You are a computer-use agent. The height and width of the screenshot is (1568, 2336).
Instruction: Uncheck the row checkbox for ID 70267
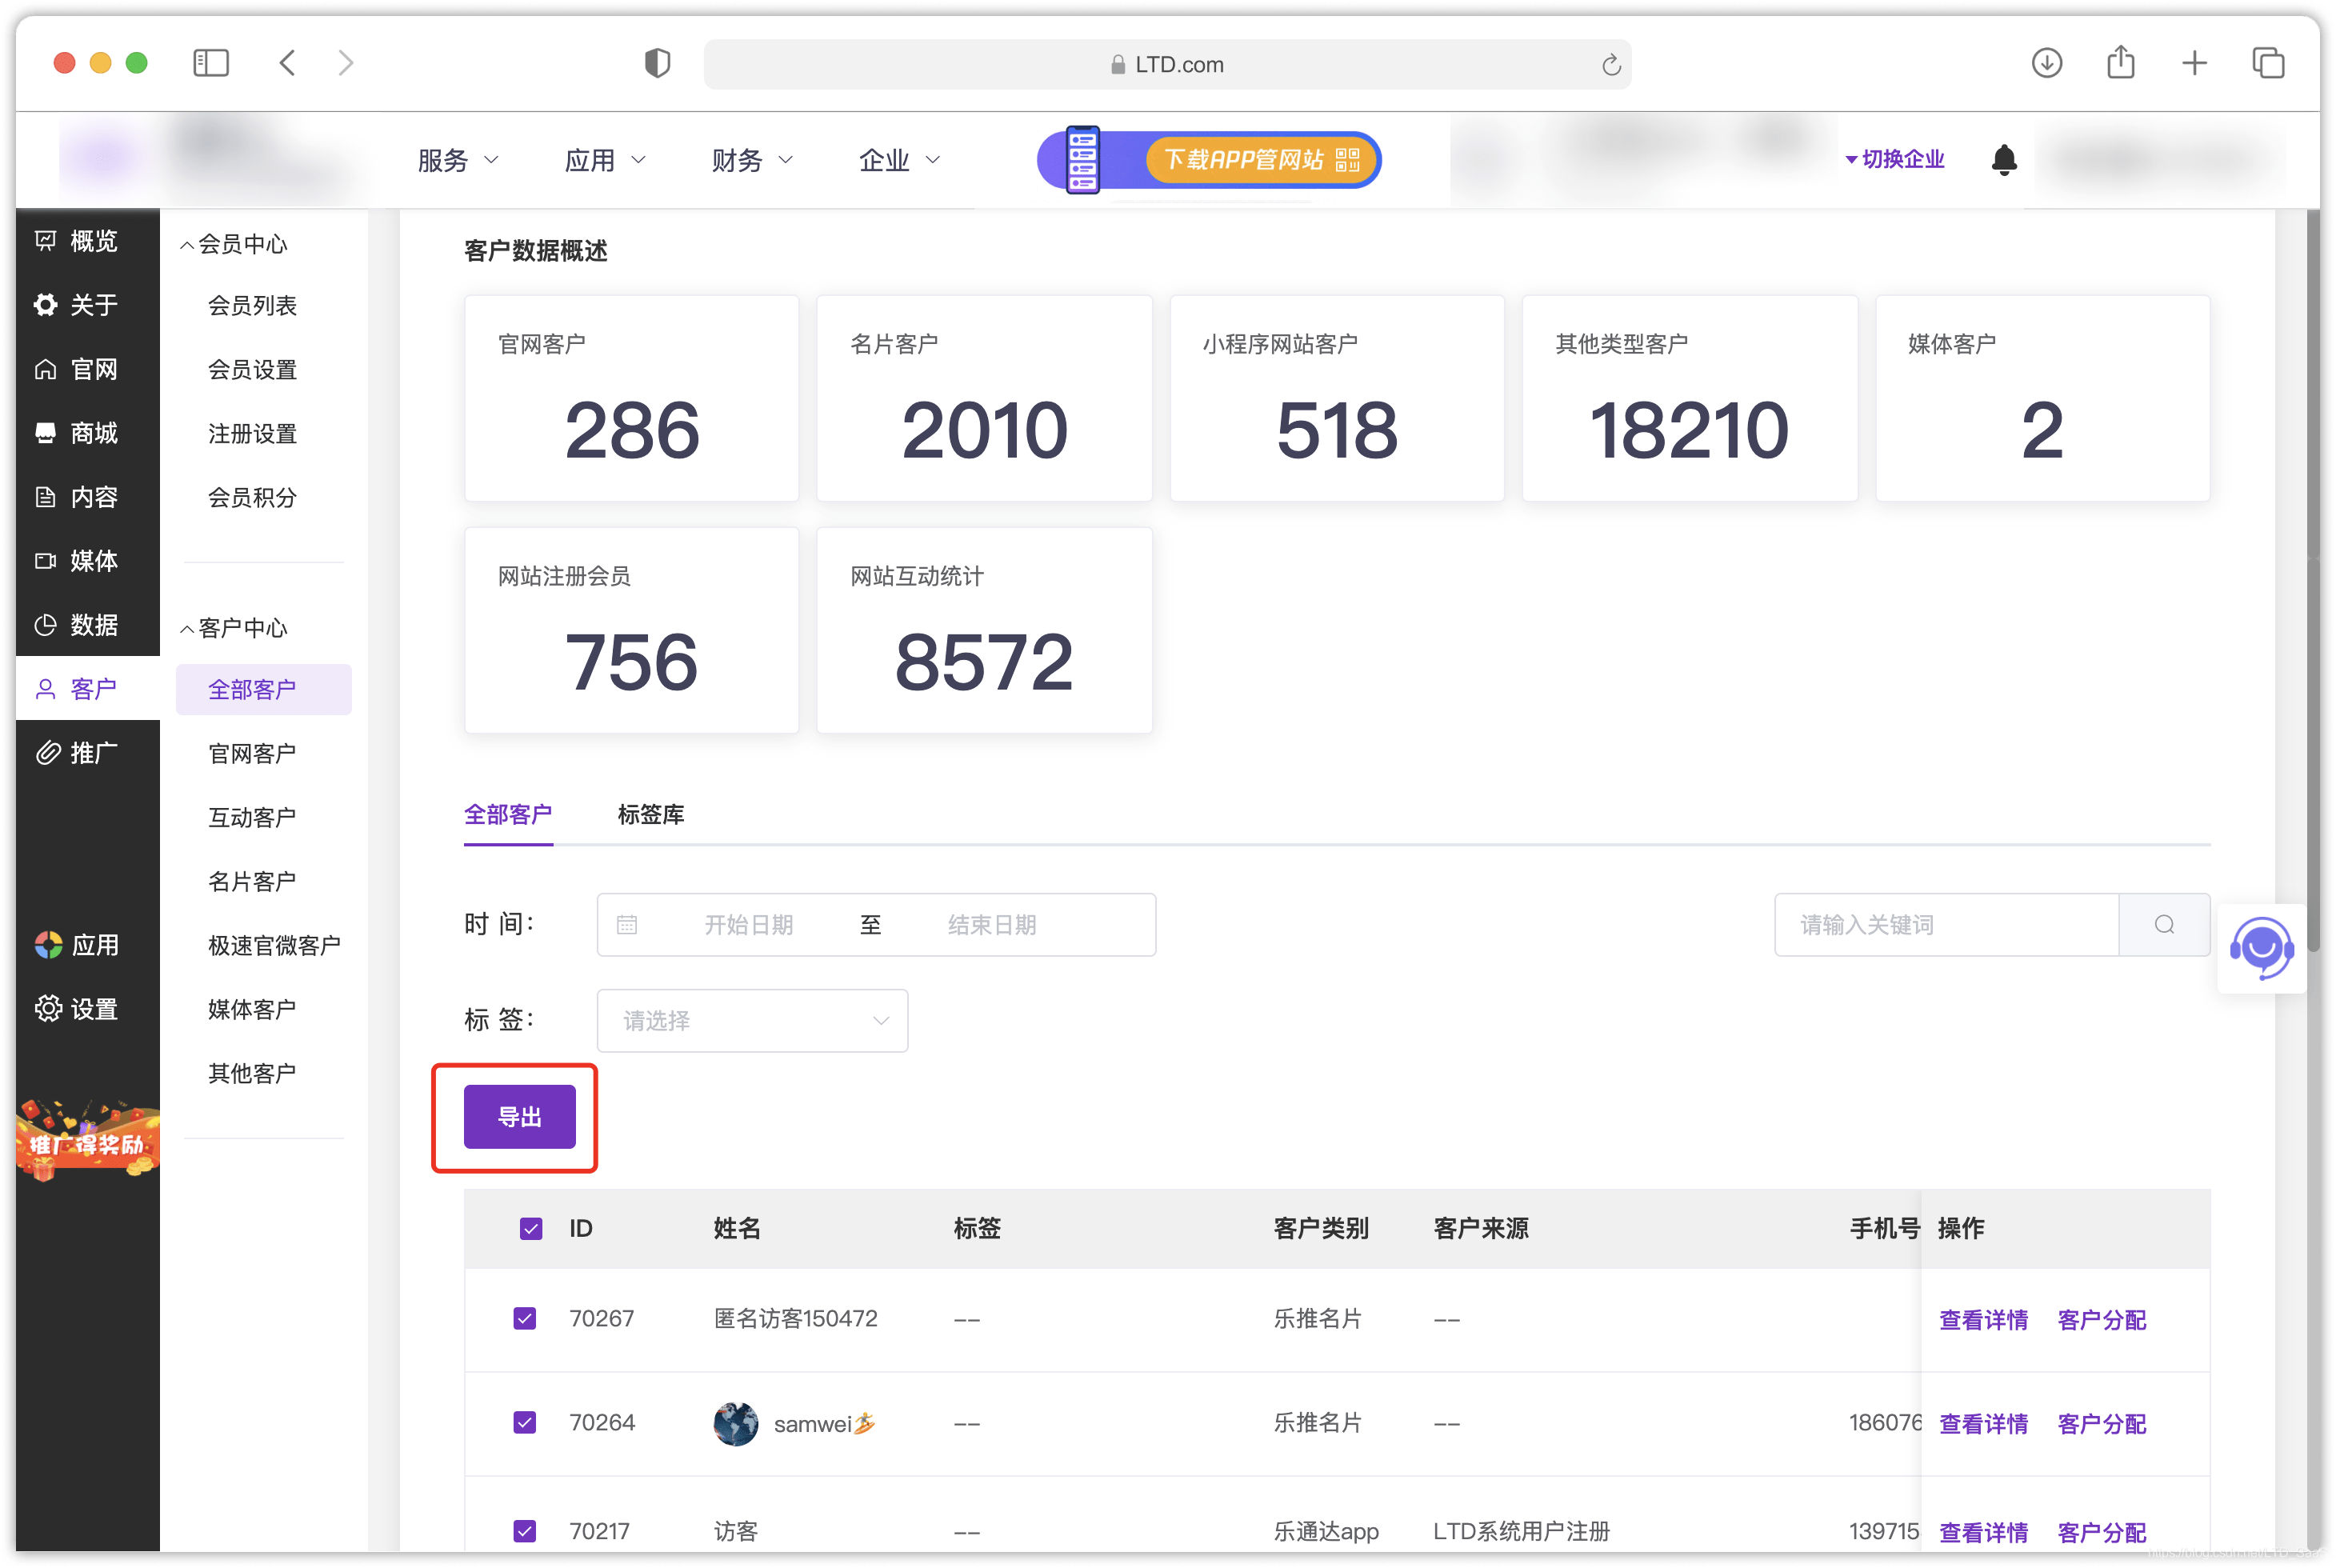point(524,1318)
